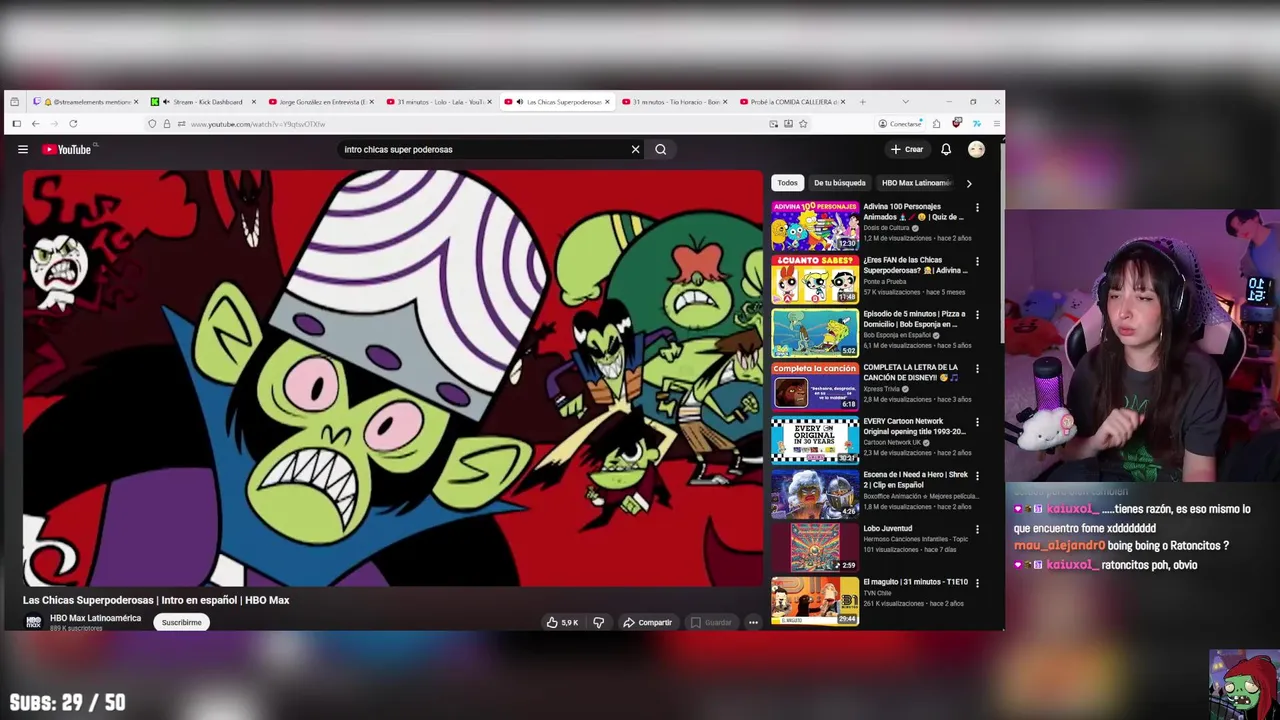
Task: Click the video player showing Mojo Jojo
Action: 393,378
